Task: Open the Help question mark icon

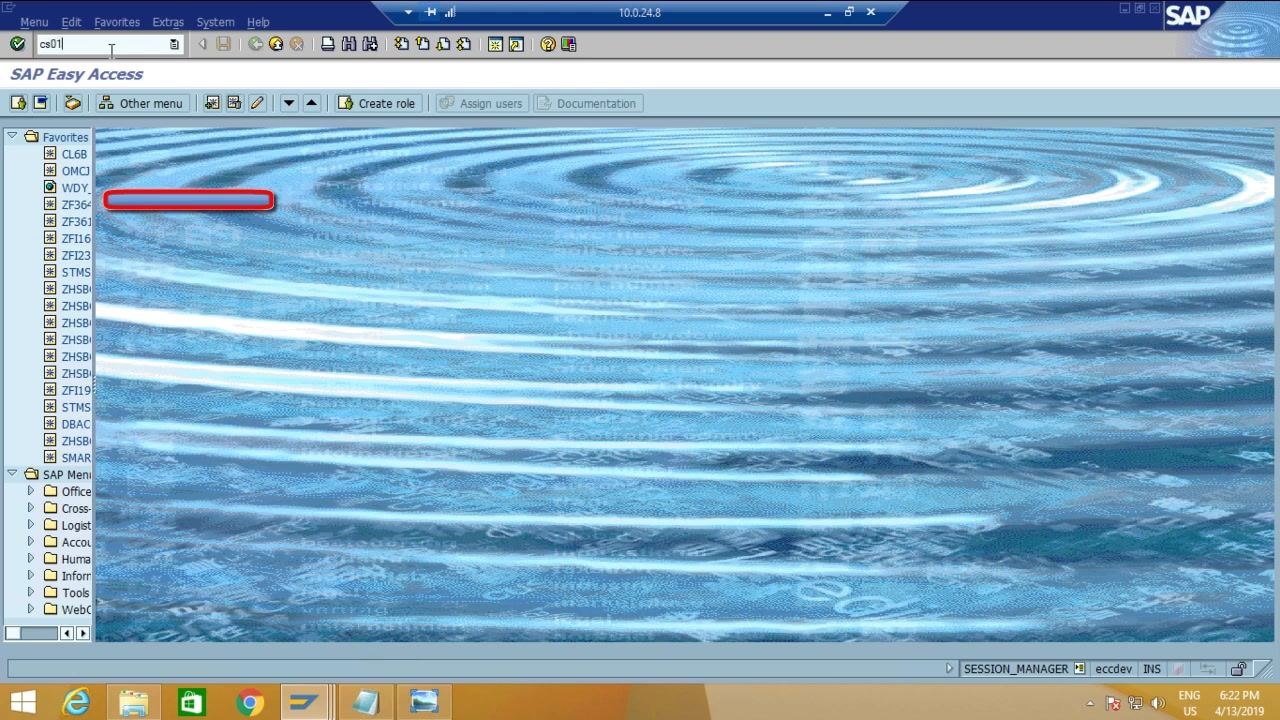Action: [x=548, y=44]
